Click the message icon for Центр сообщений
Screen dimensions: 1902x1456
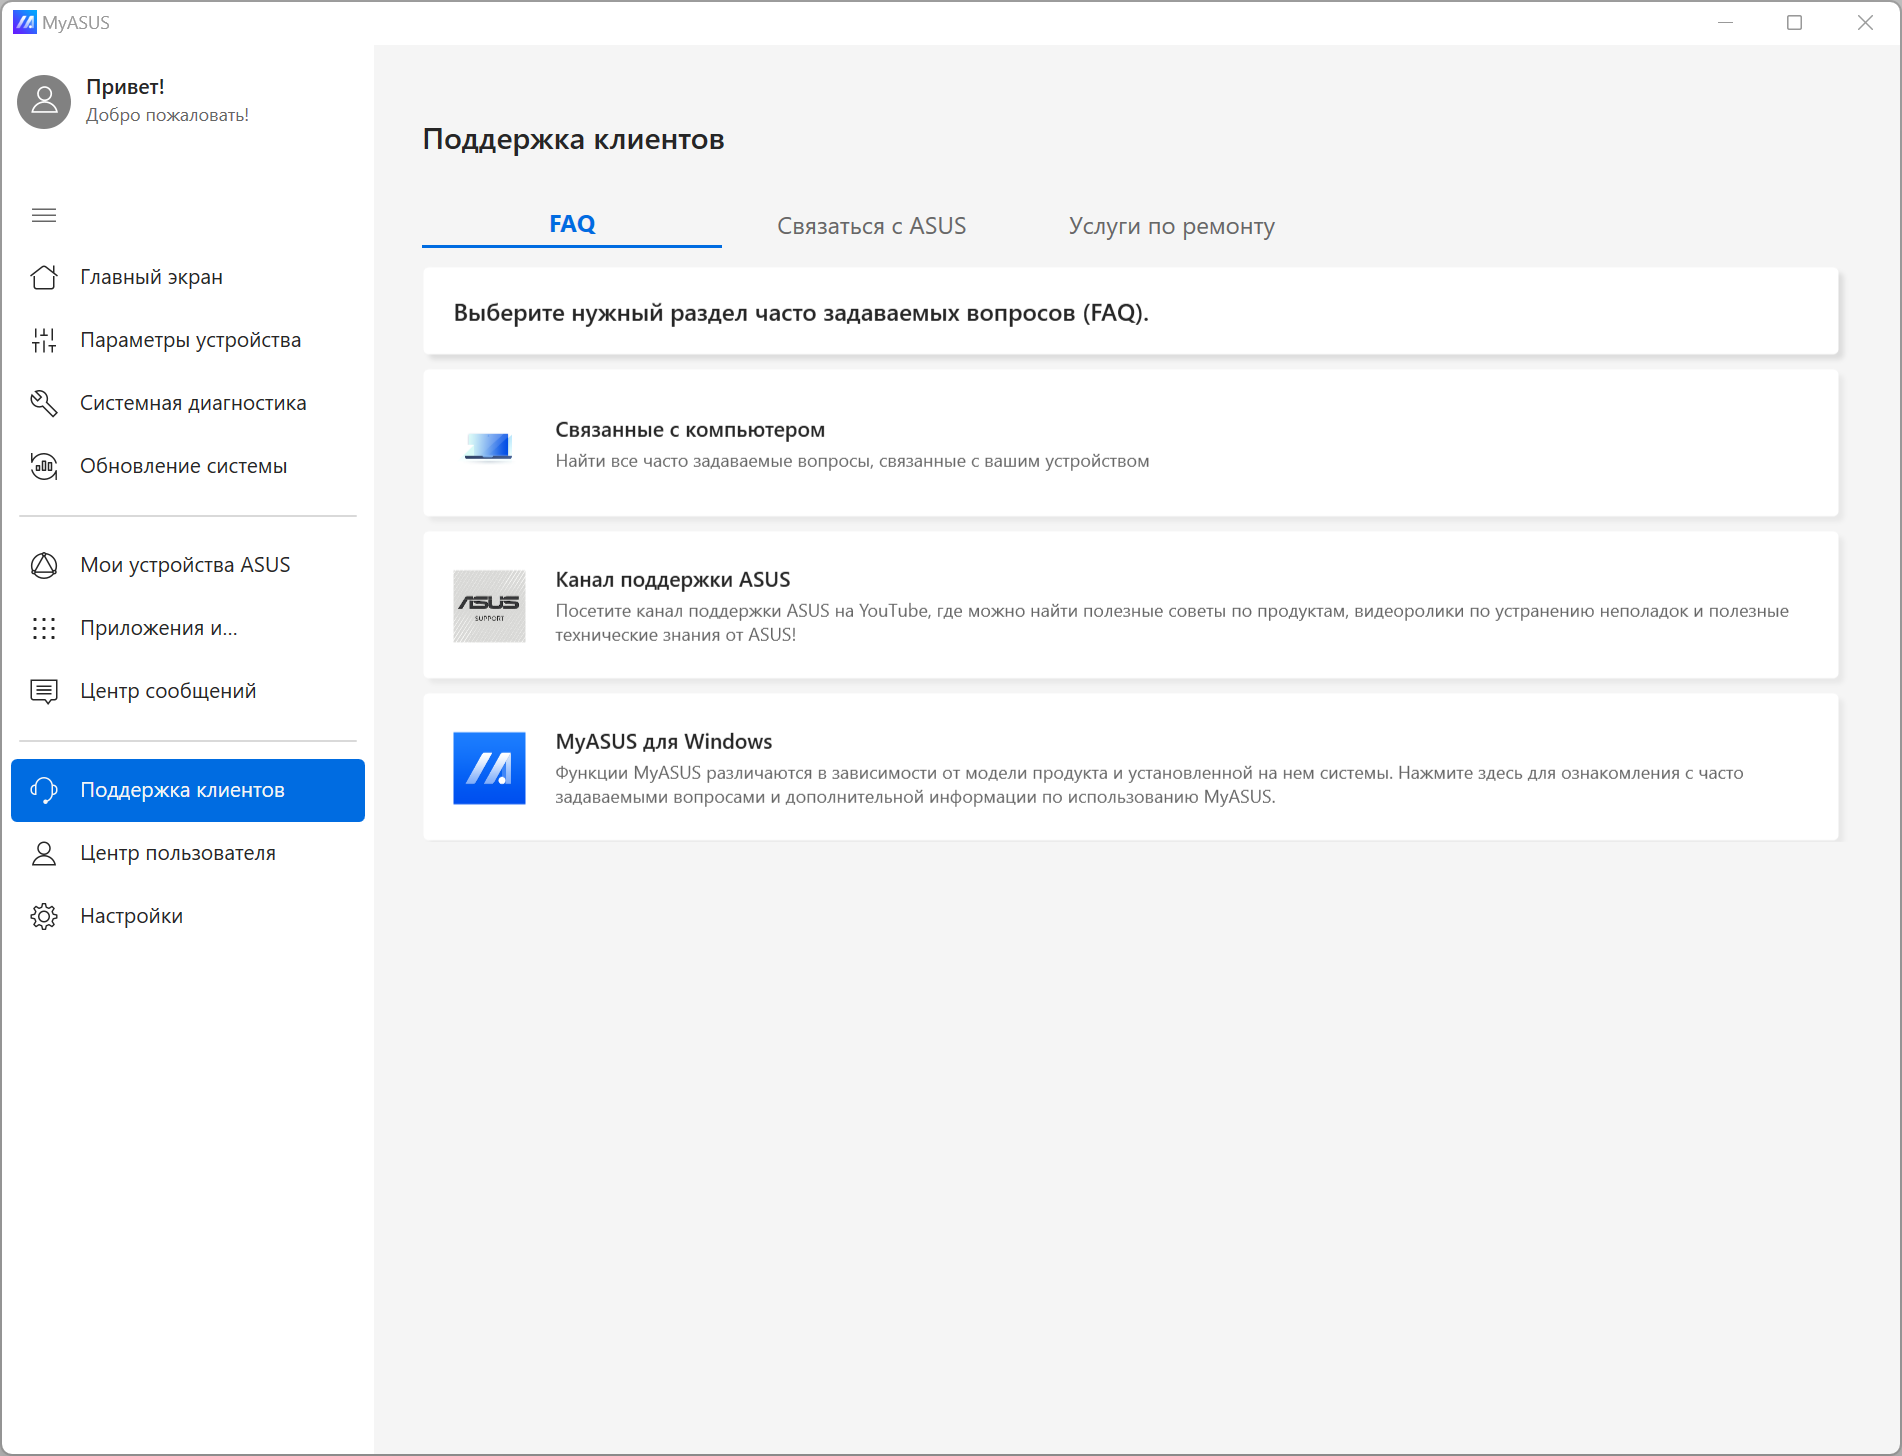44,691
